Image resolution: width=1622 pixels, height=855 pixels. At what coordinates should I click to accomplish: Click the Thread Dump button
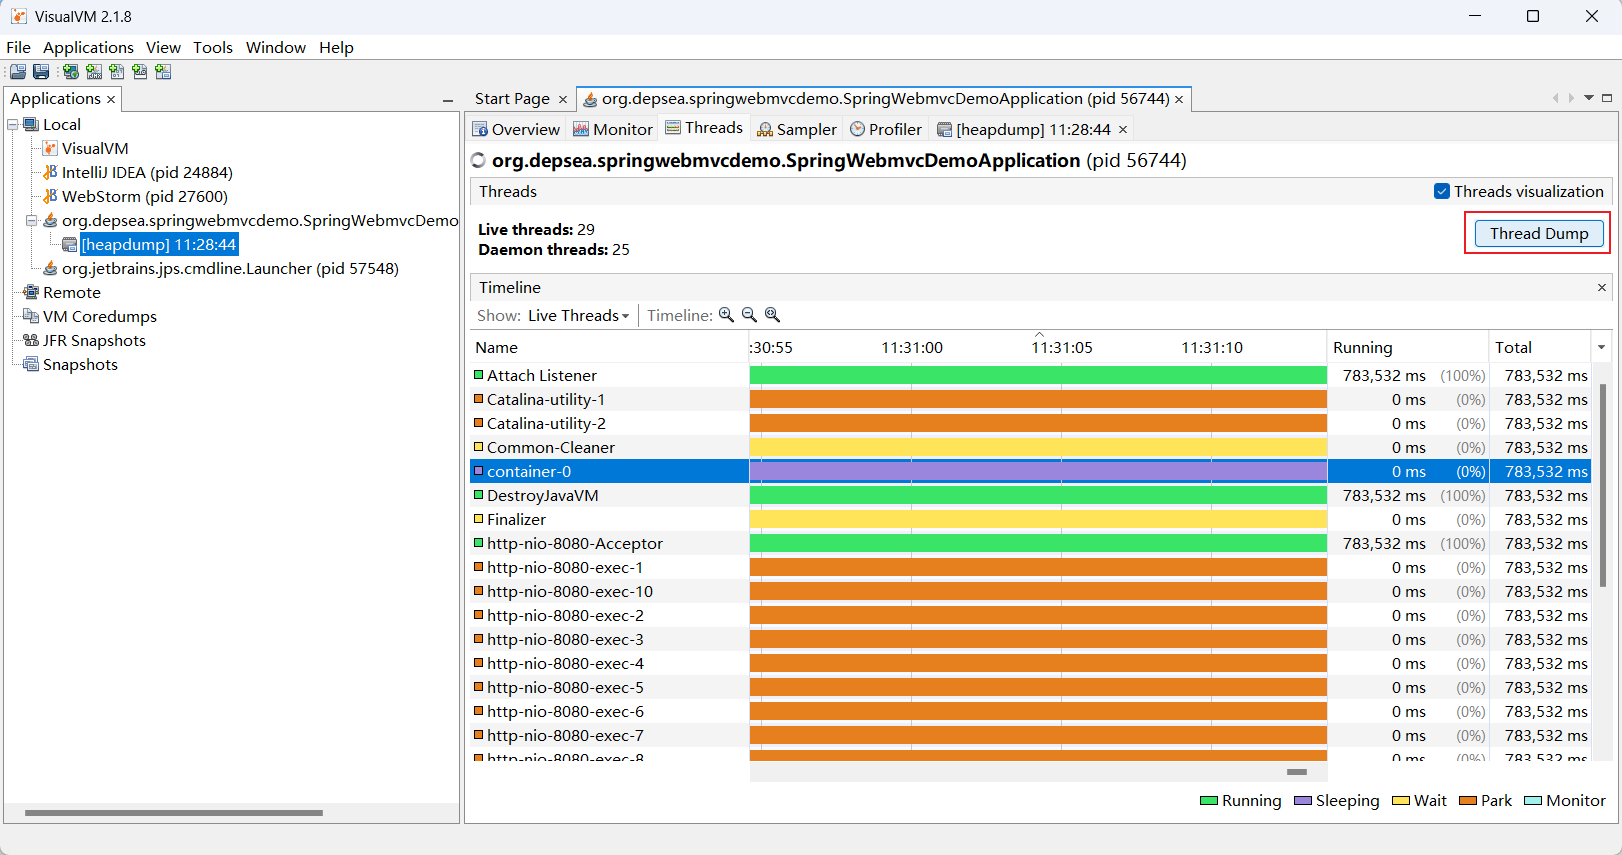(x=1538, y=233)
